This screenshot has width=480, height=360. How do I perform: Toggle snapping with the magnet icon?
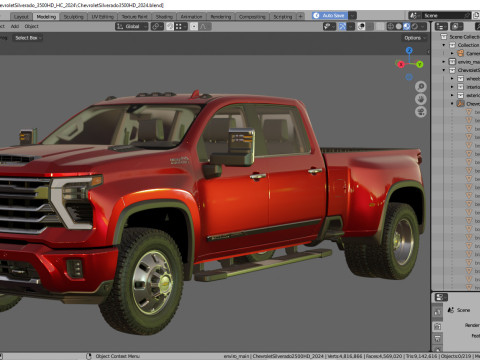pos(170,26)
